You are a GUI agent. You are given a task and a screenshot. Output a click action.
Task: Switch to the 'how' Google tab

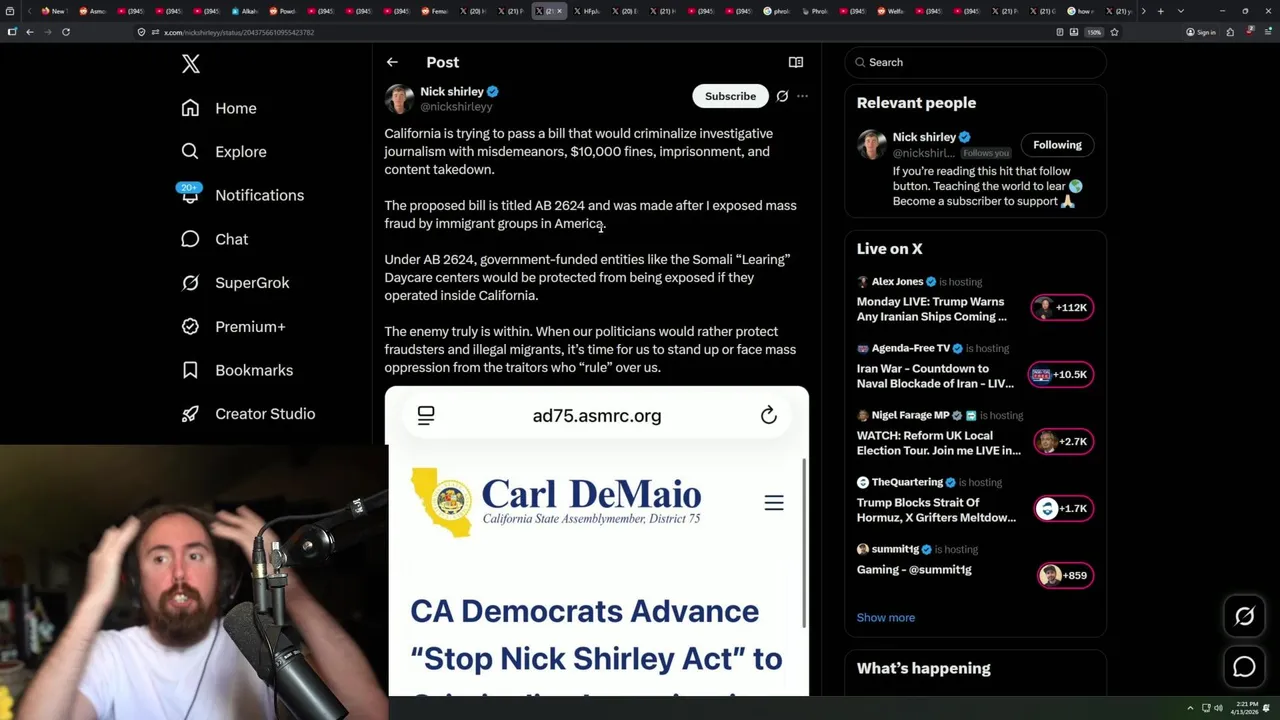[x=1080, y=11]
